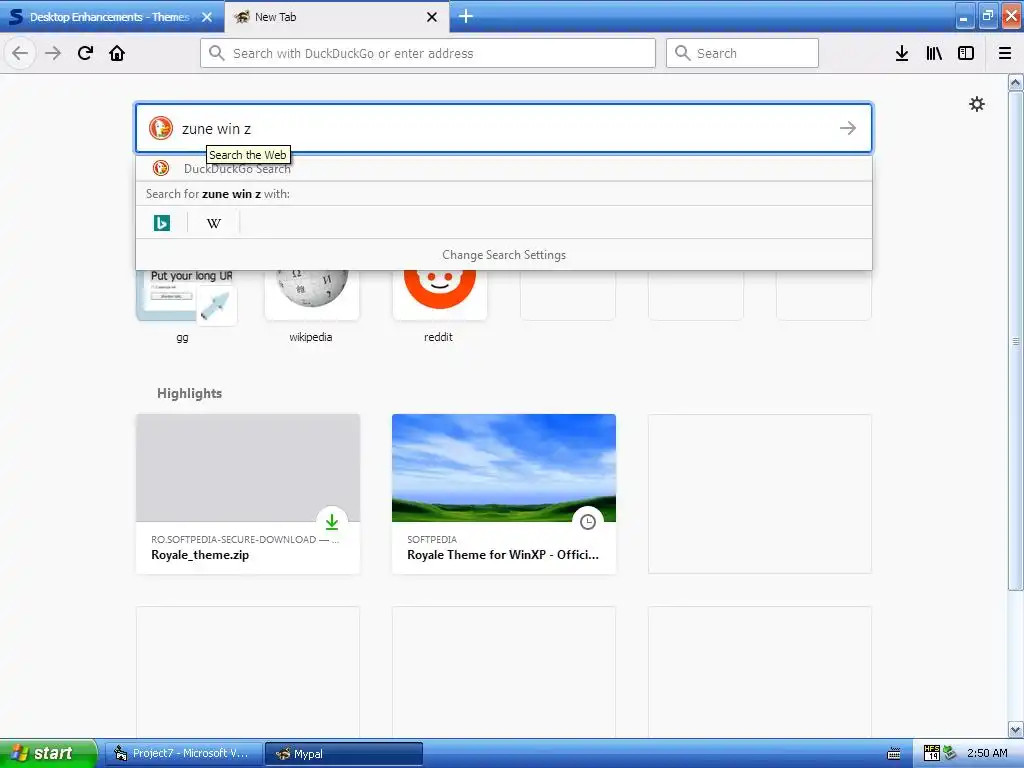Image resolution: width=1024 pixels, height=768 pixels.
Task: Click the Forward navigation arrow
Action: [53, 53]
